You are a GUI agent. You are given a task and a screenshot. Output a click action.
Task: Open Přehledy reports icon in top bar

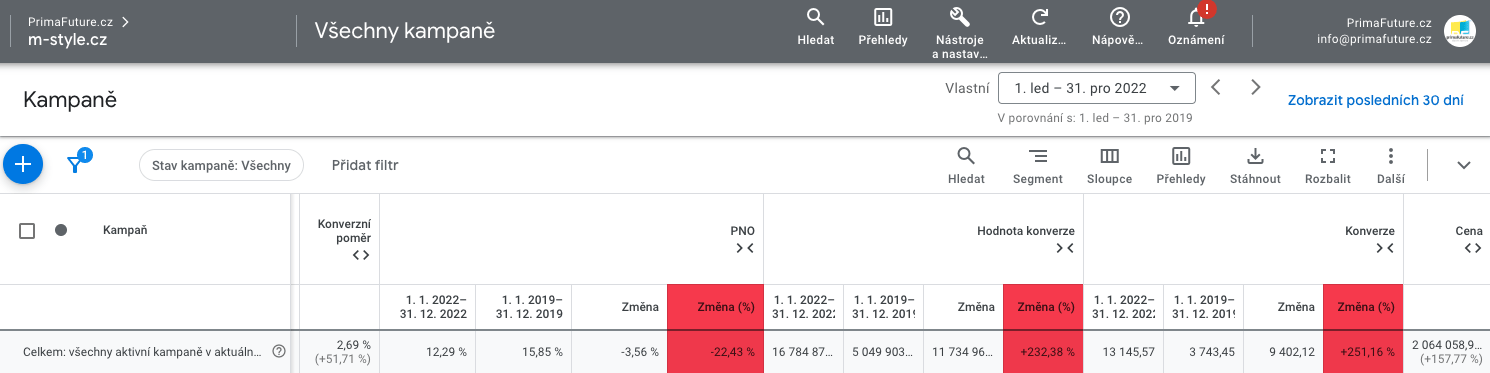(x=883, y=17)
